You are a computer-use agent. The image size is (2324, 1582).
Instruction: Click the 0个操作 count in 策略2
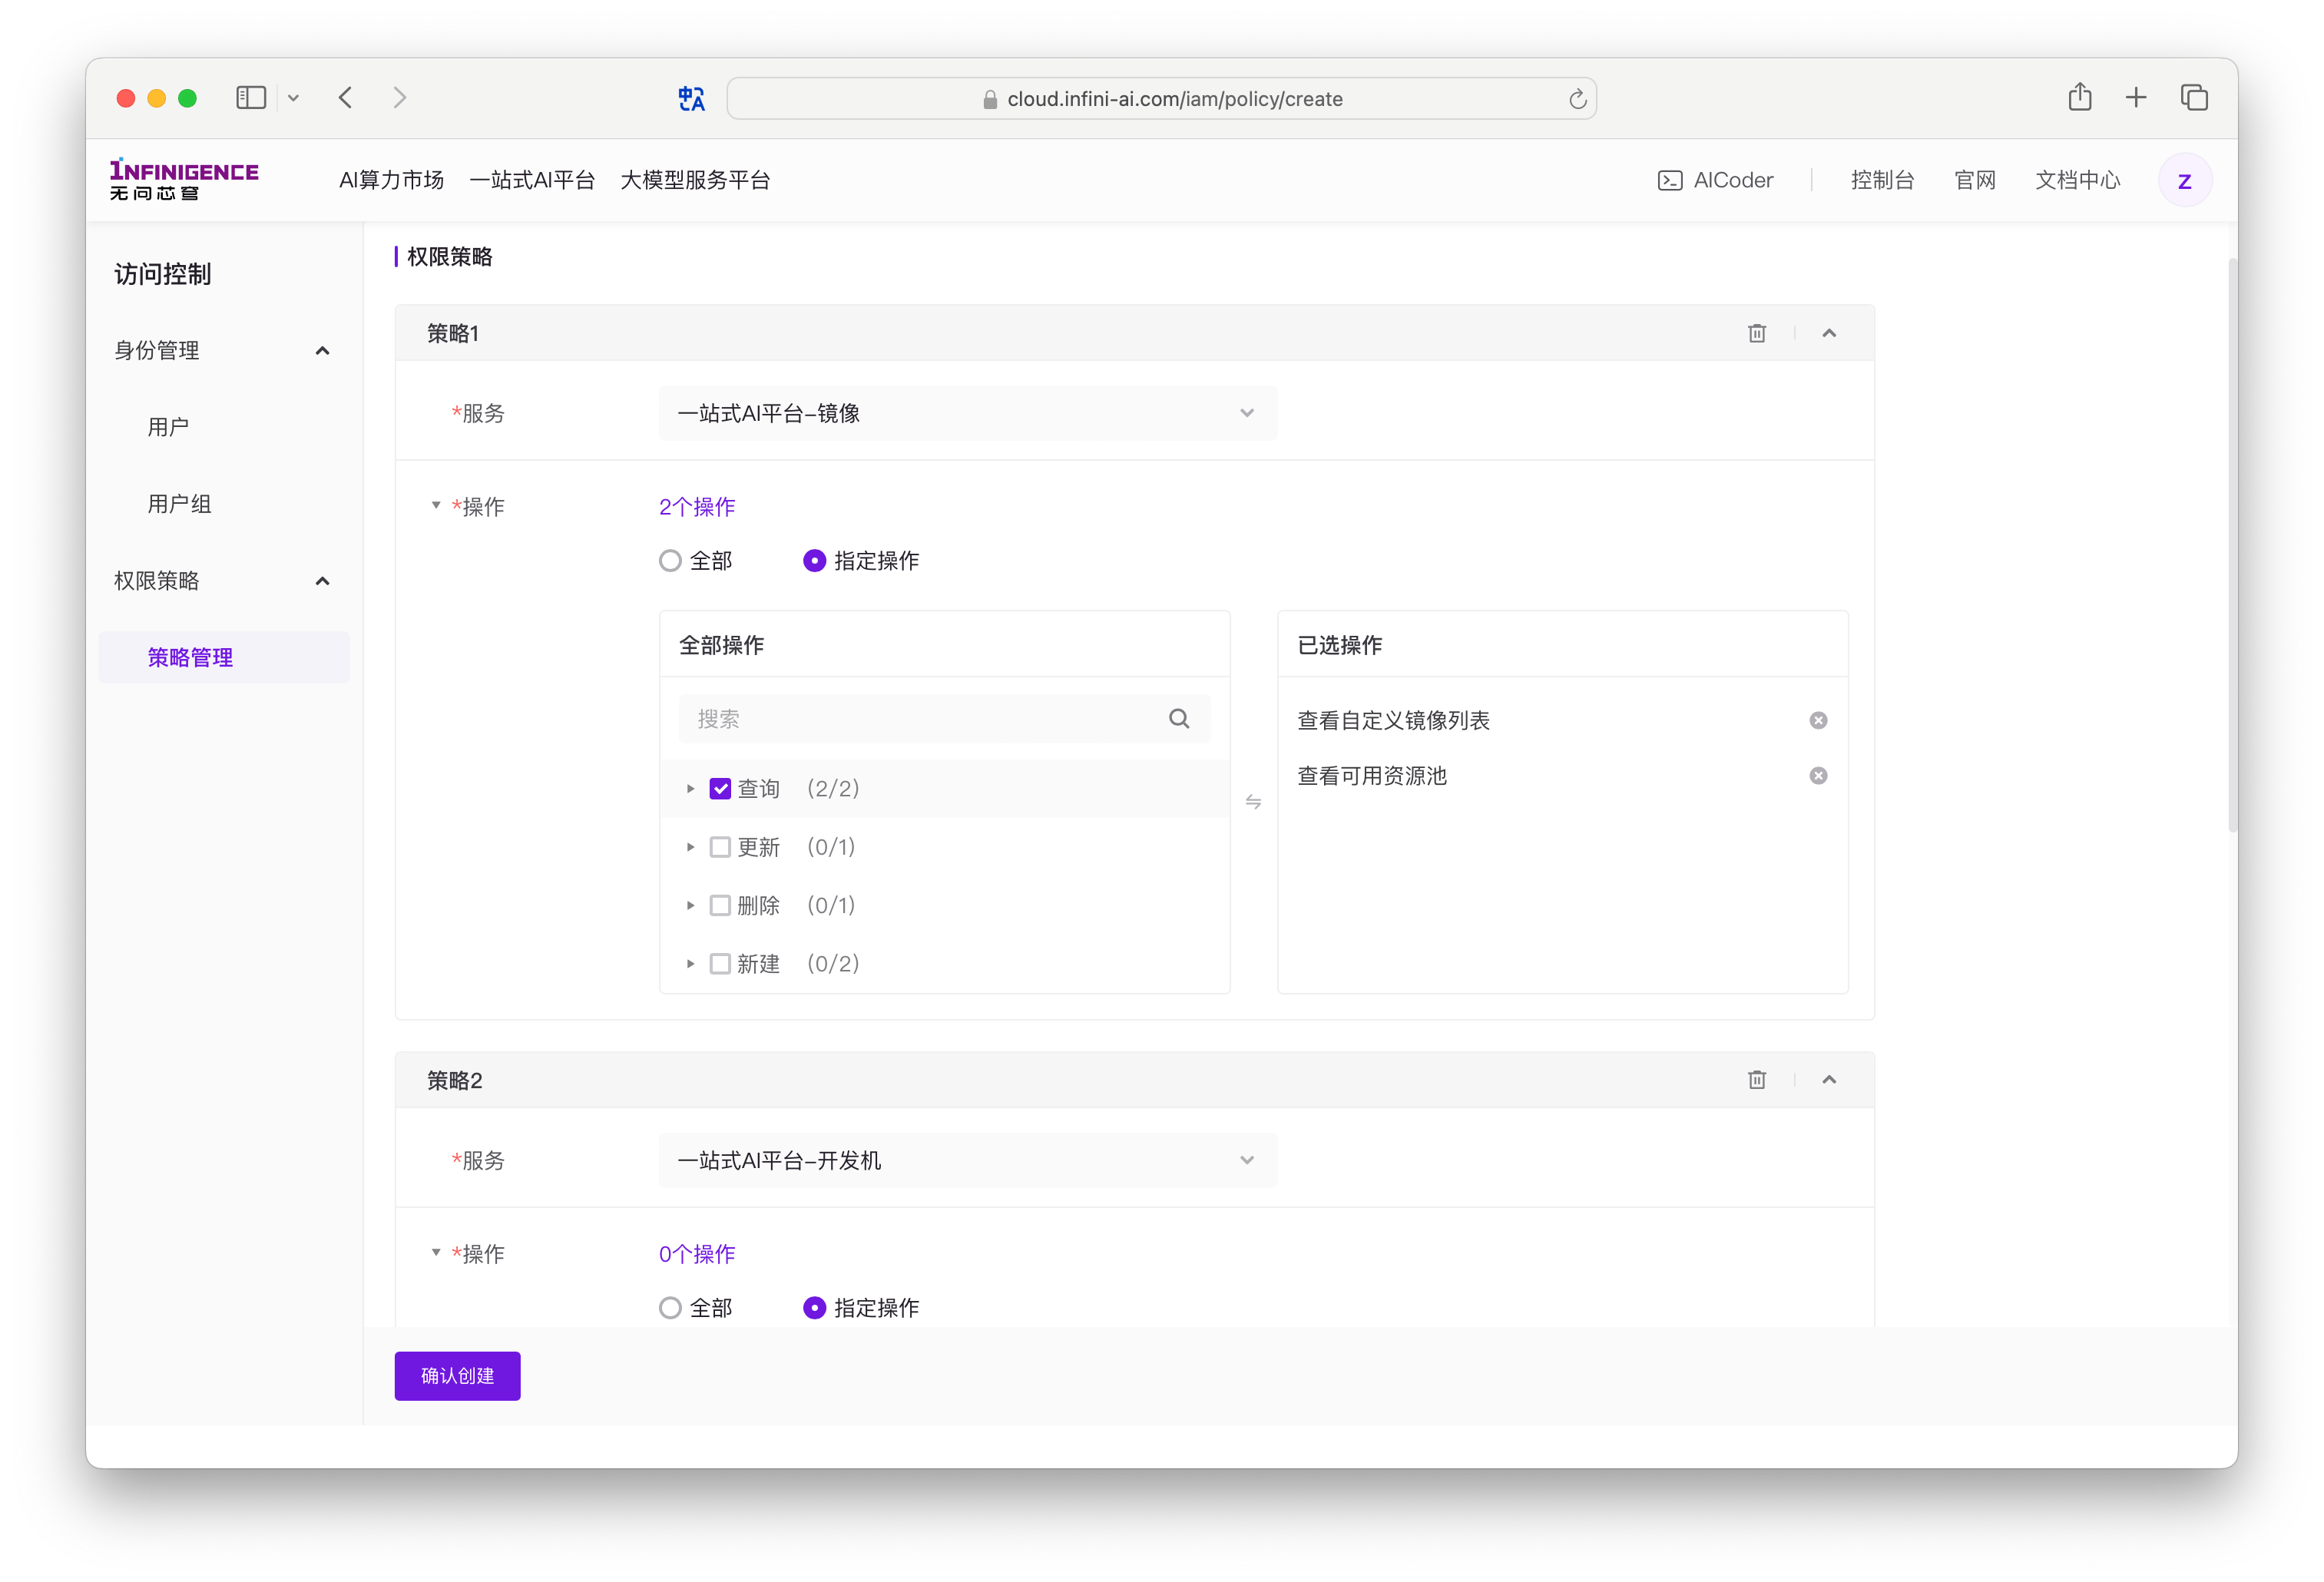[697, 1254]
